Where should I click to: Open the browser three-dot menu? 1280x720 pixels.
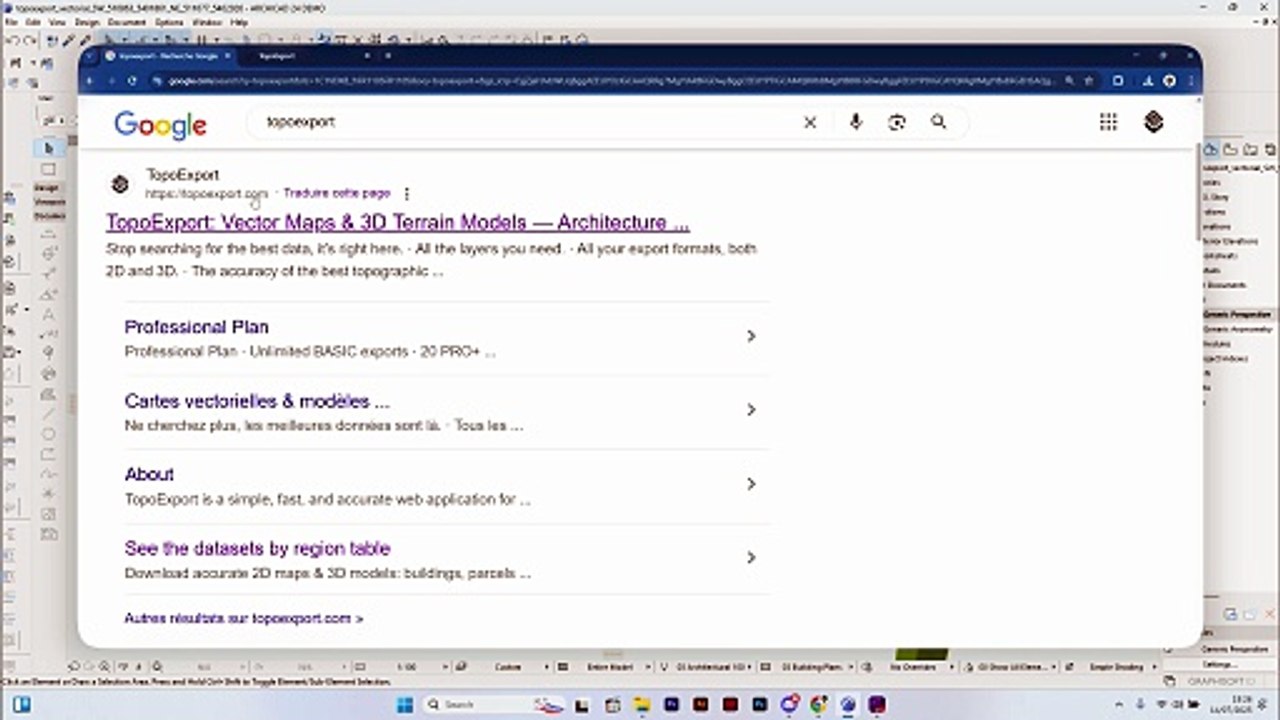1191,81
